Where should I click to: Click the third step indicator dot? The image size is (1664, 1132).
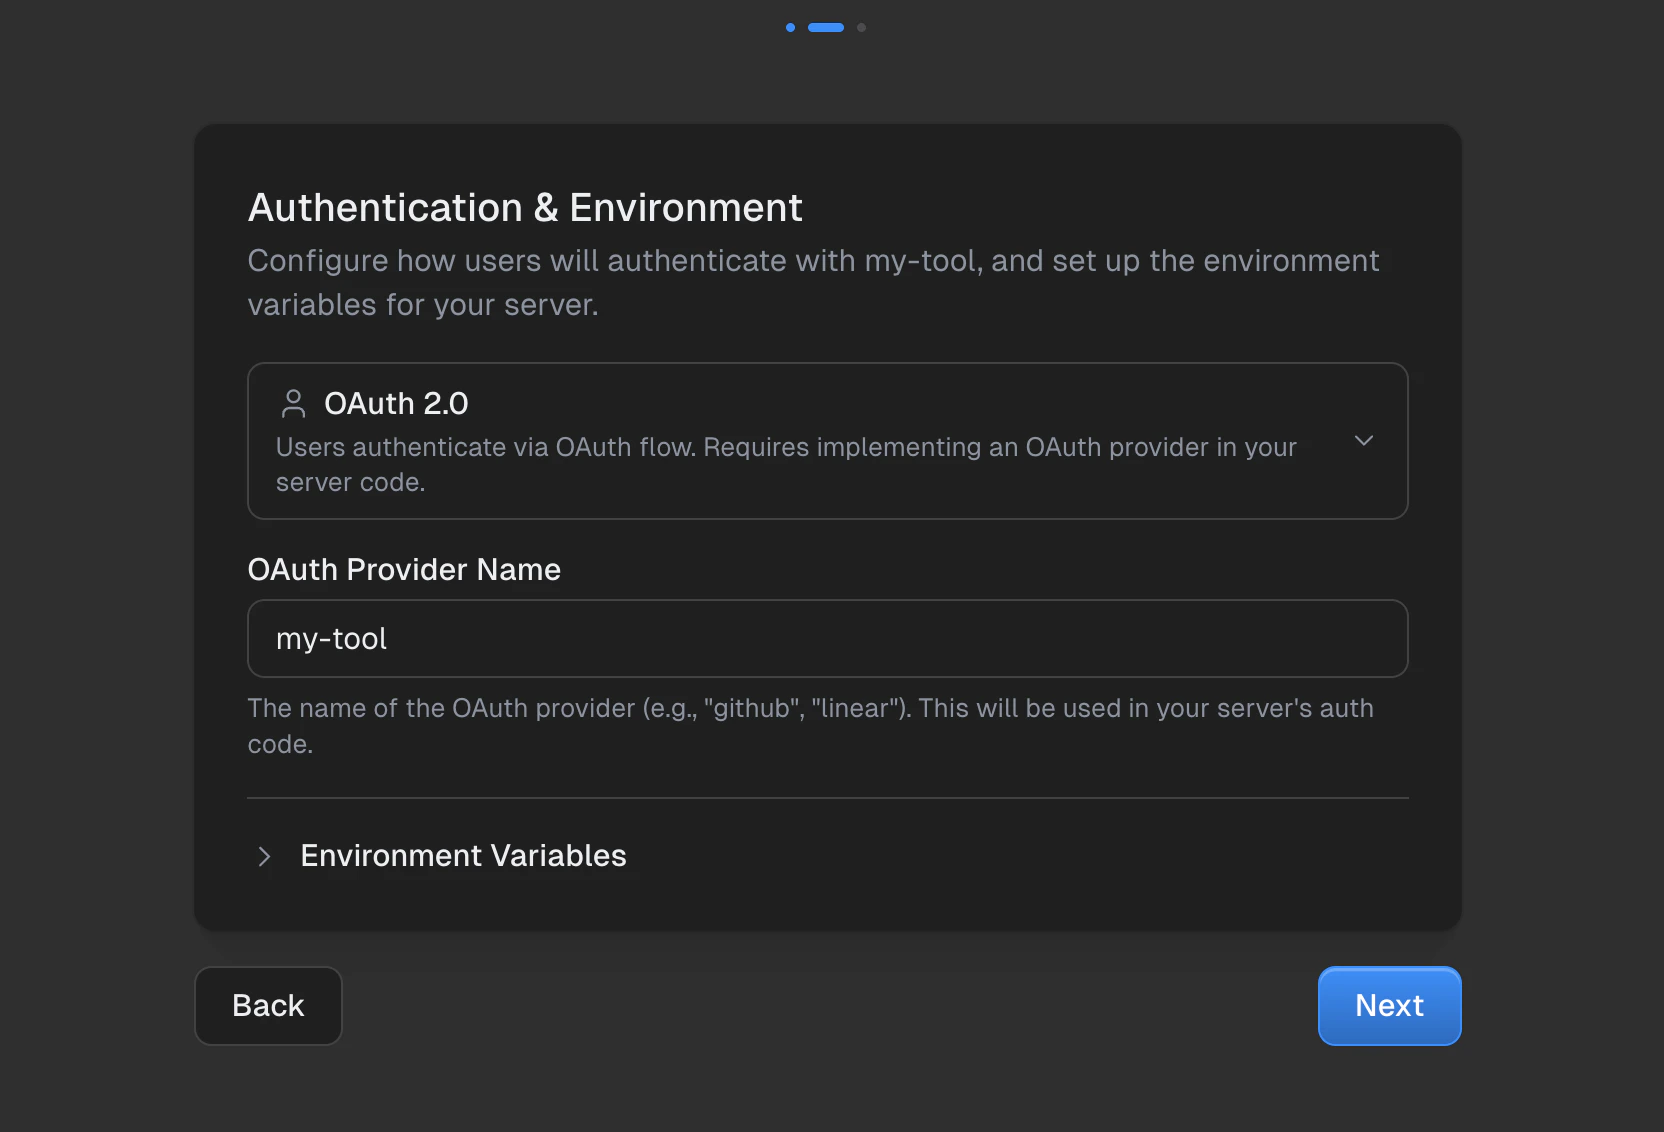[861, 27]
